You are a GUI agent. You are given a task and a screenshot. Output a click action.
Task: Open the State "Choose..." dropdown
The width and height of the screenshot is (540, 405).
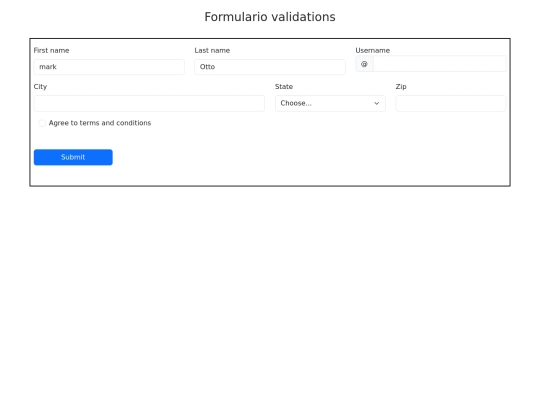pos(330,103)
